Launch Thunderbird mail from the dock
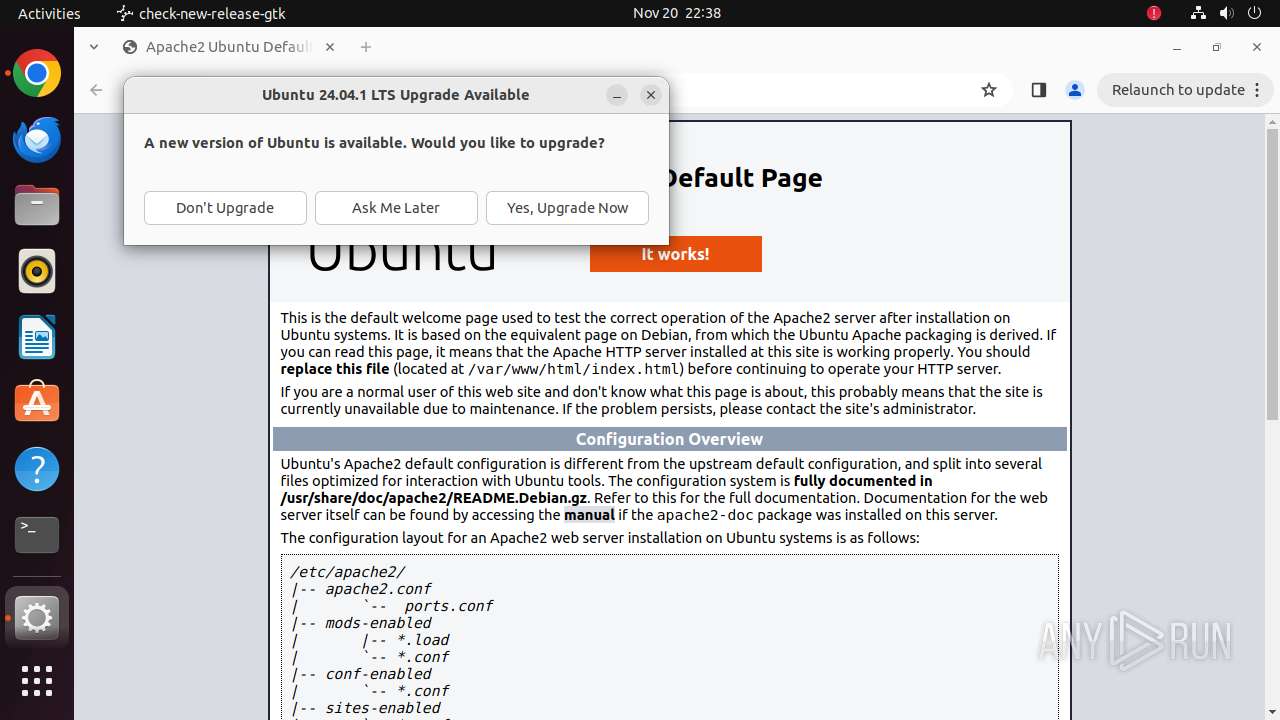Screen dimensions: 1280x720 coord(37,140)
